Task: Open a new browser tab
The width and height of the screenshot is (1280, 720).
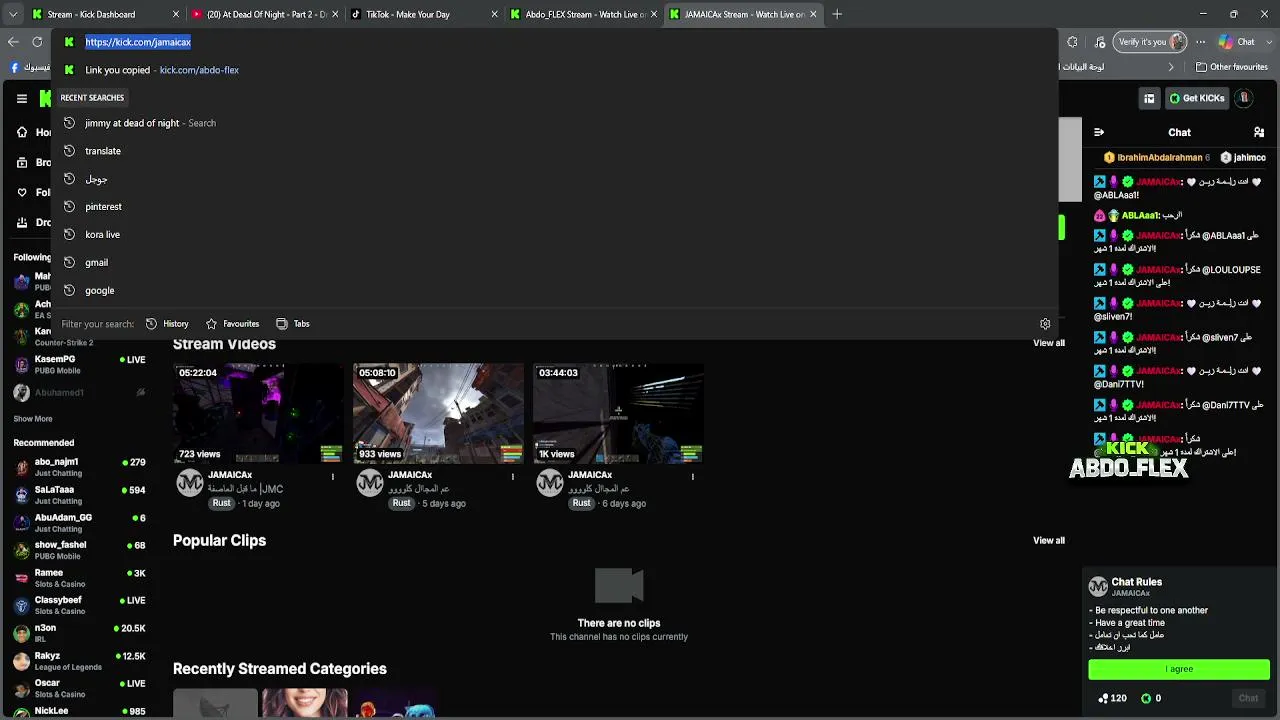Action: (x=837, y=15)
